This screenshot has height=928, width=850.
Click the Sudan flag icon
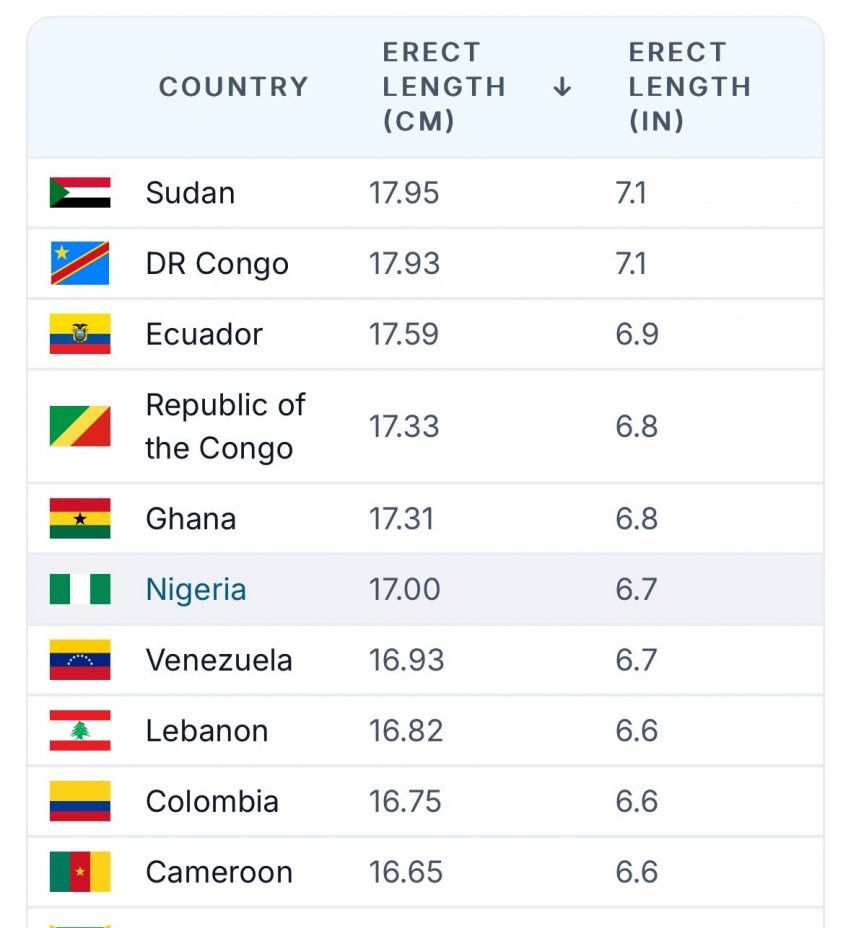80,192
